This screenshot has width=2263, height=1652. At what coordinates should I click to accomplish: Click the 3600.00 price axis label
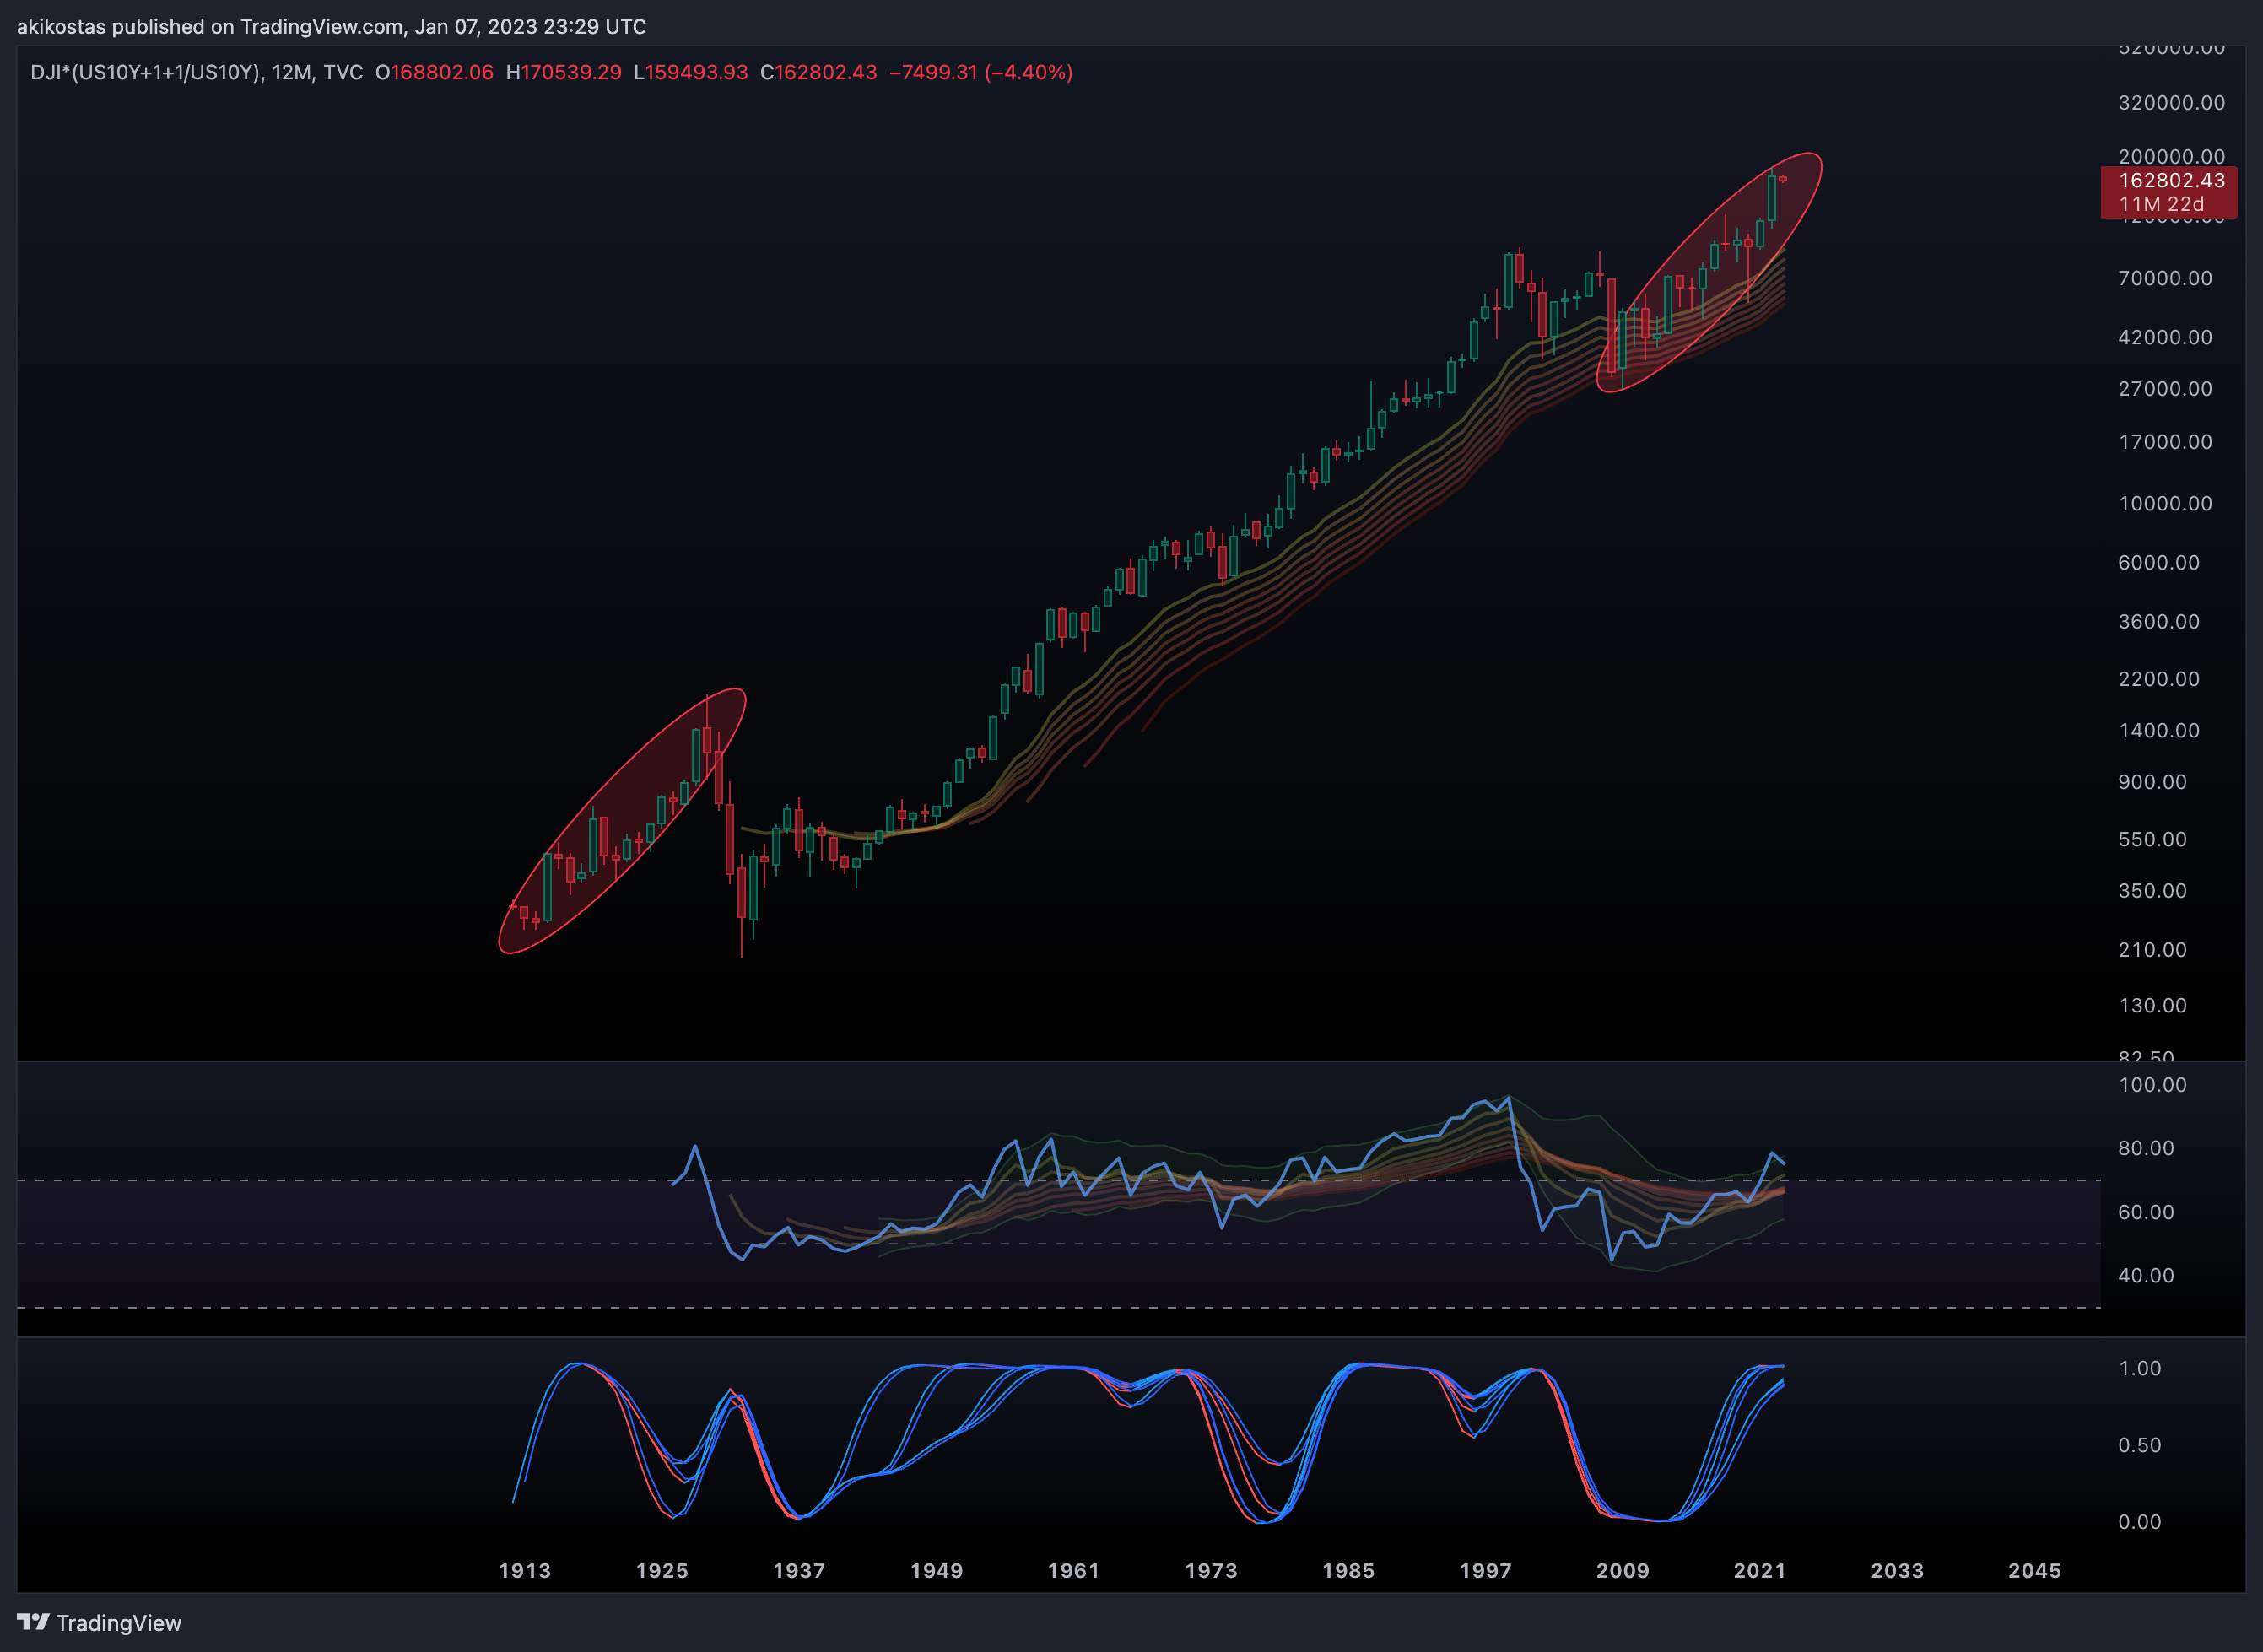pos(2159,622)
